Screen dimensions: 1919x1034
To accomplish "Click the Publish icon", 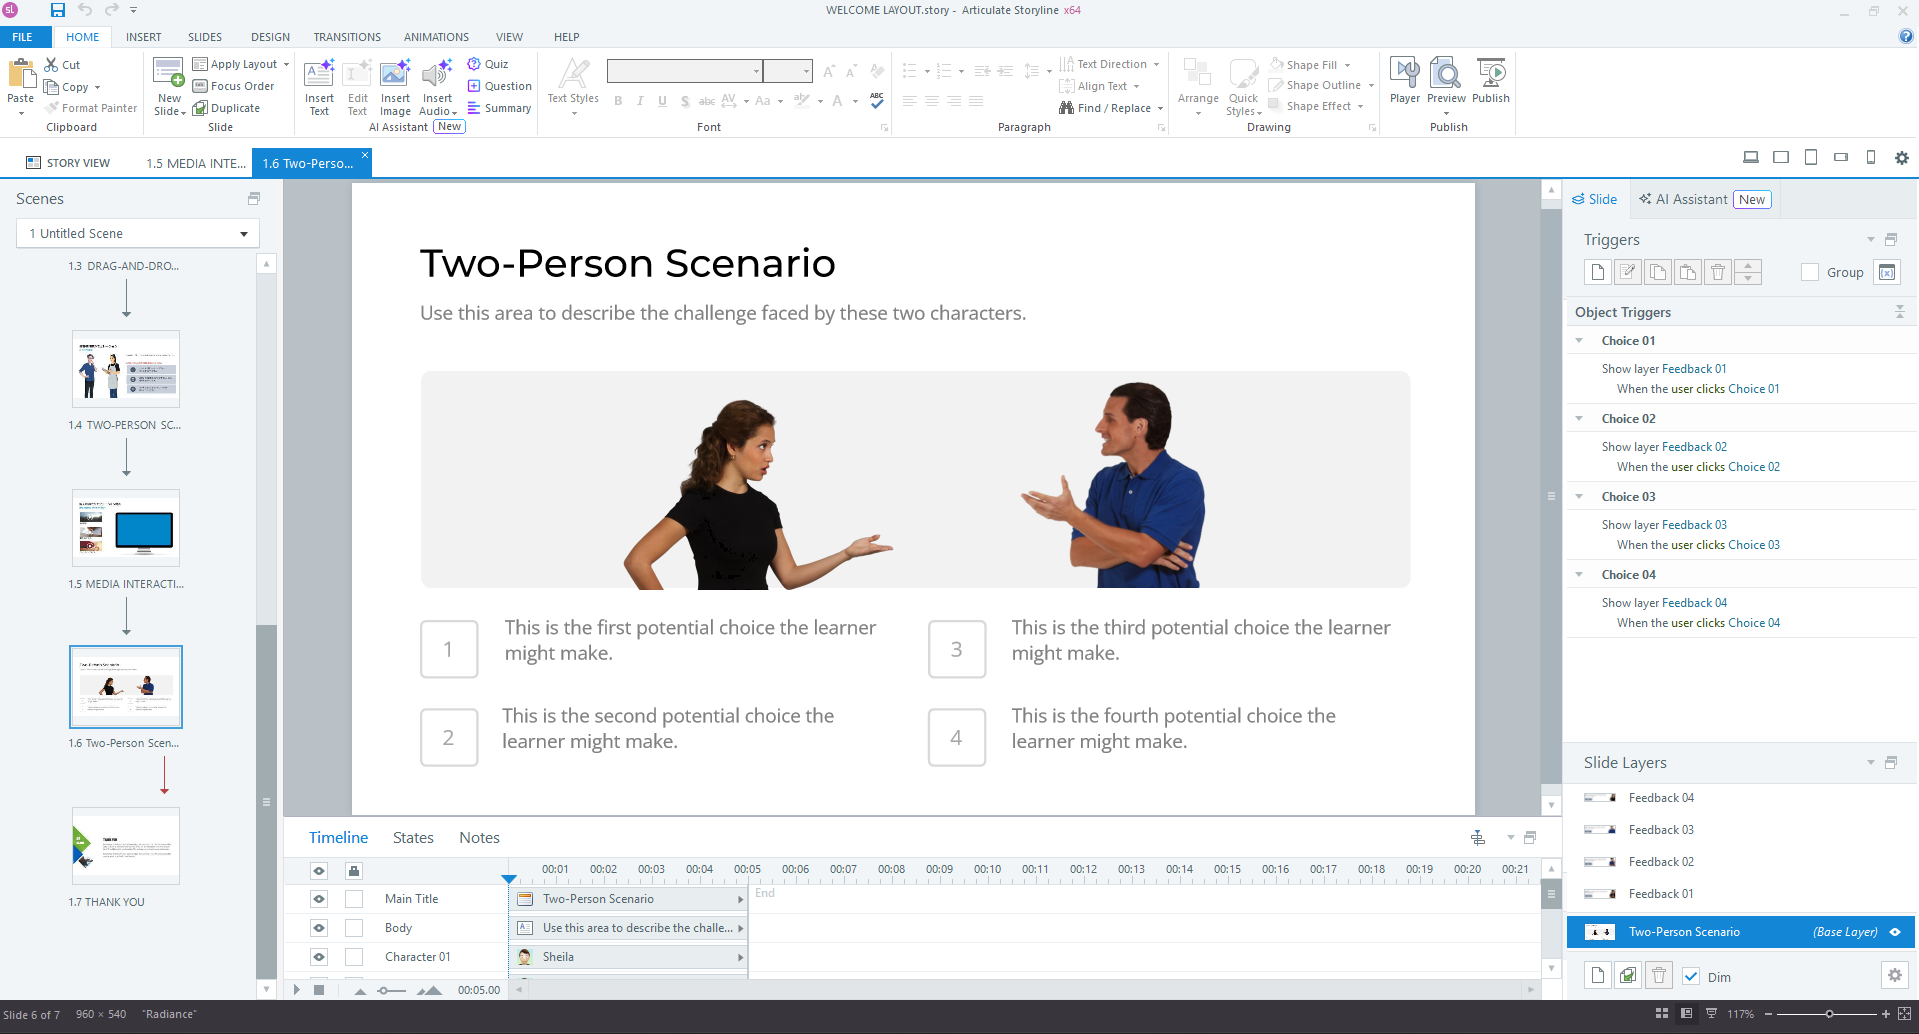I will (1490, 75).
